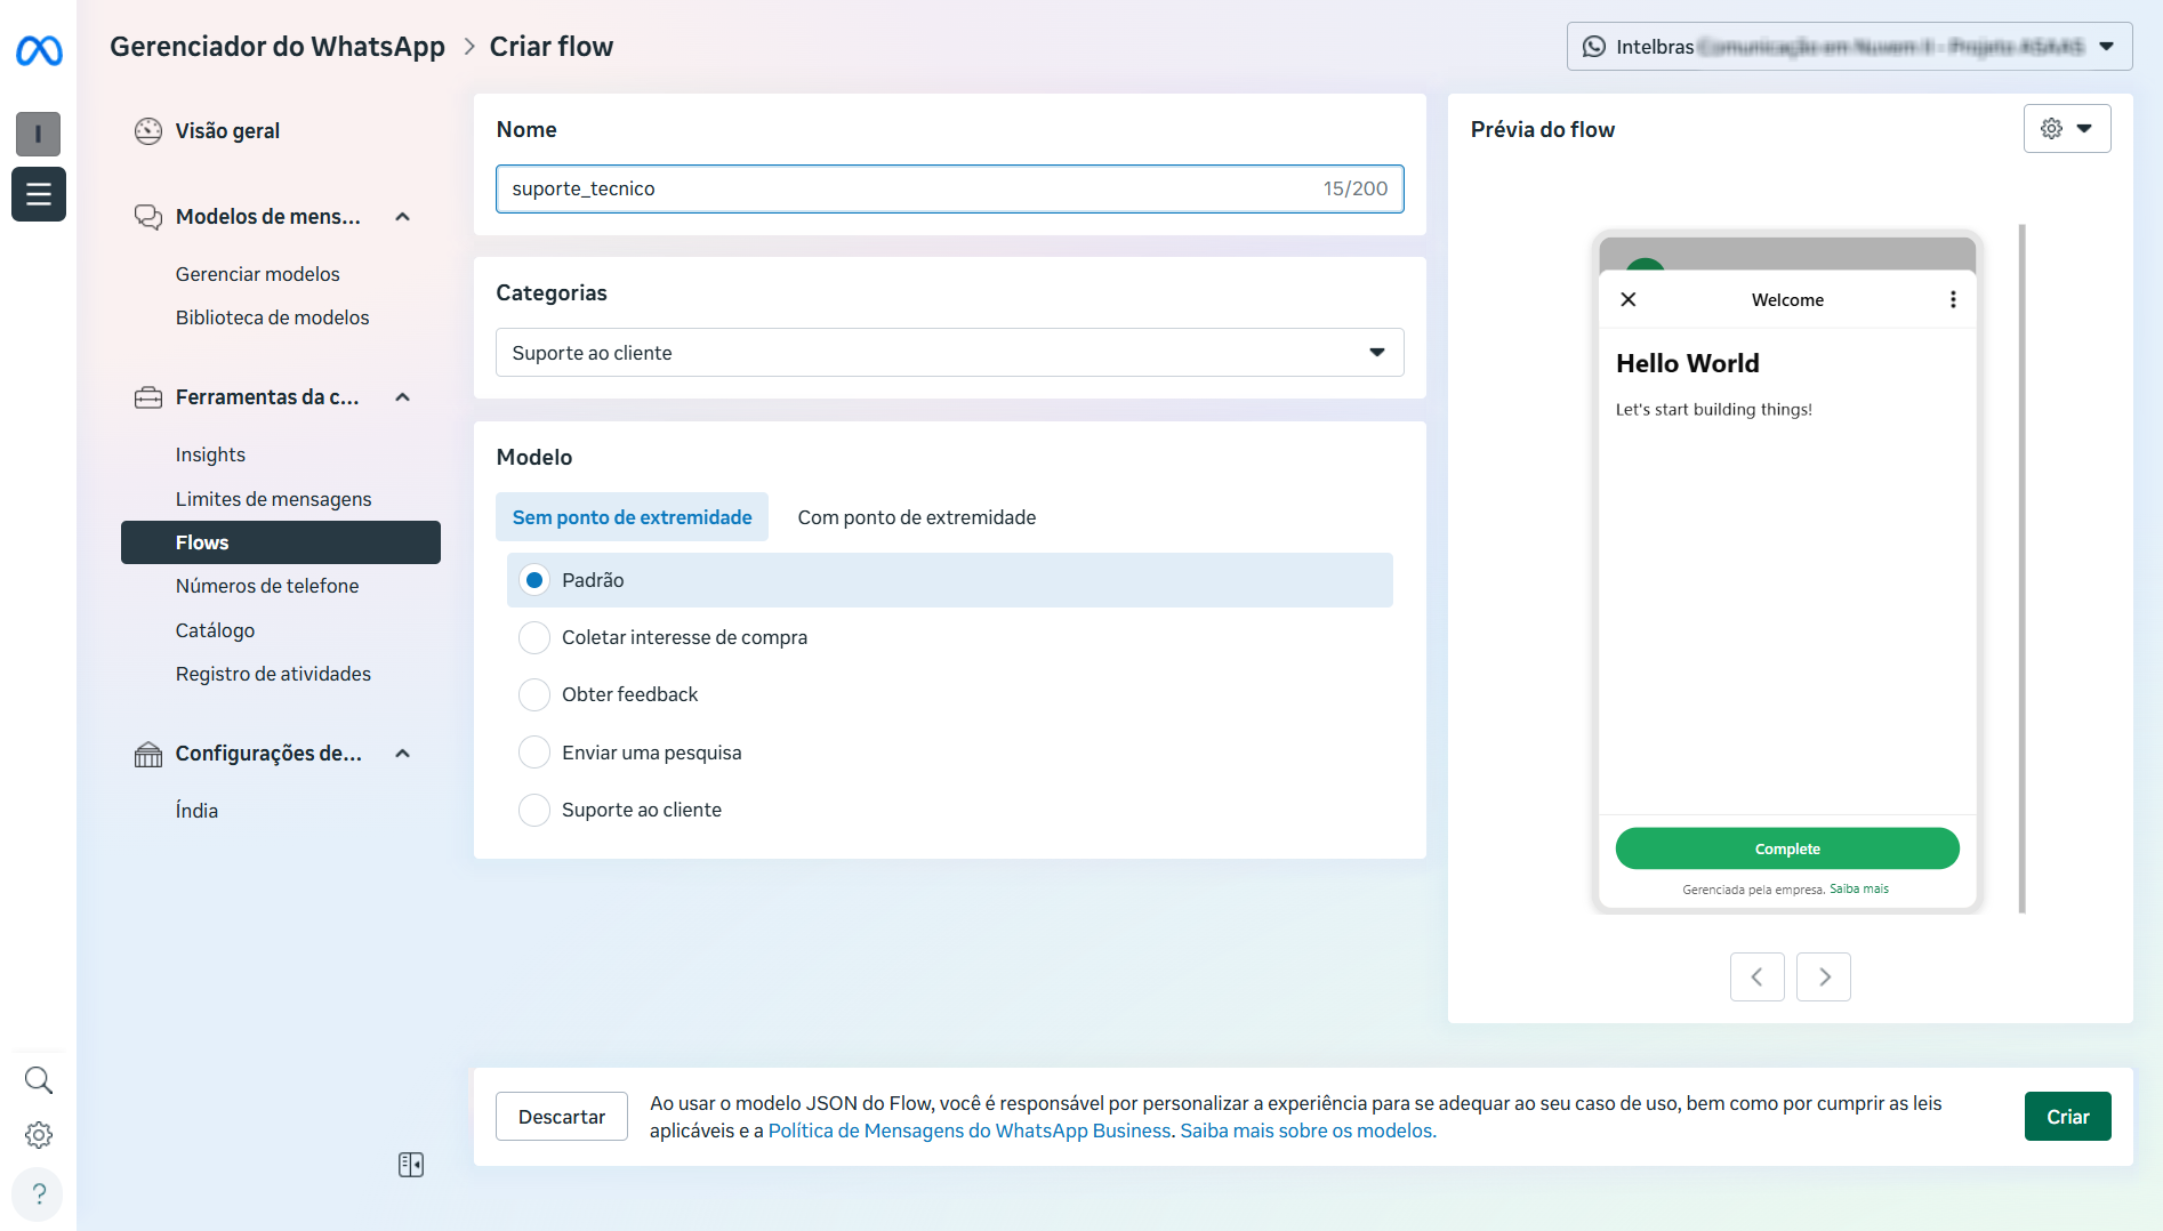Click the Meta logo icon
Screen dimensions: 2163x1231
[39, 50]
